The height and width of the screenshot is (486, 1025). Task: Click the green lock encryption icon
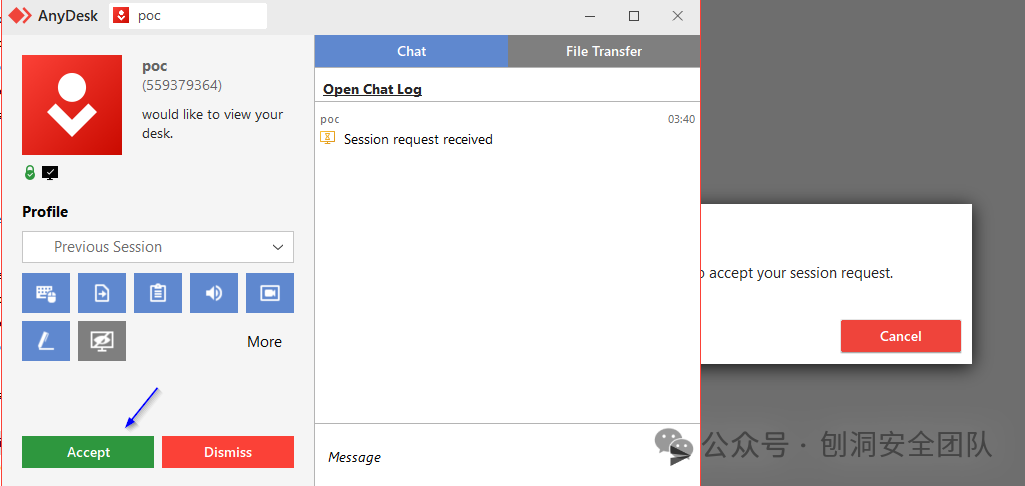[x=29, y=173]
